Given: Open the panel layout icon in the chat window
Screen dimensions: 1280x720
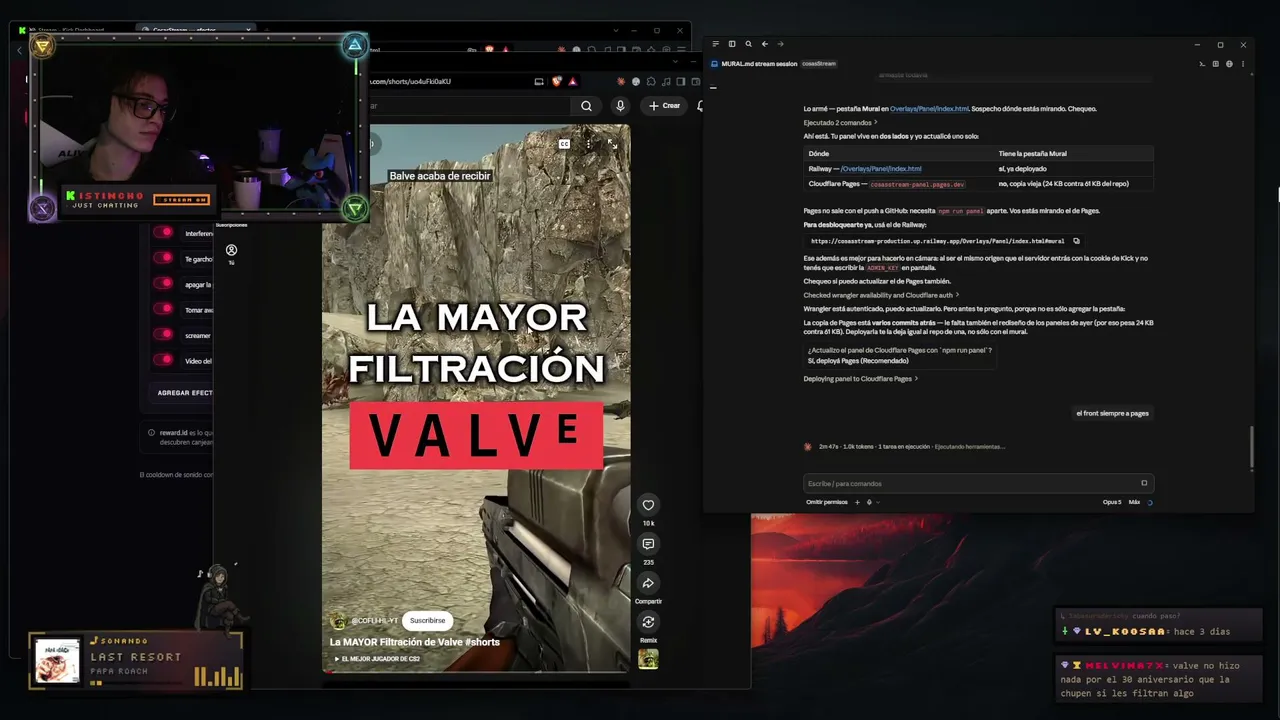Looking at the screenshot, I should [732, 44].
